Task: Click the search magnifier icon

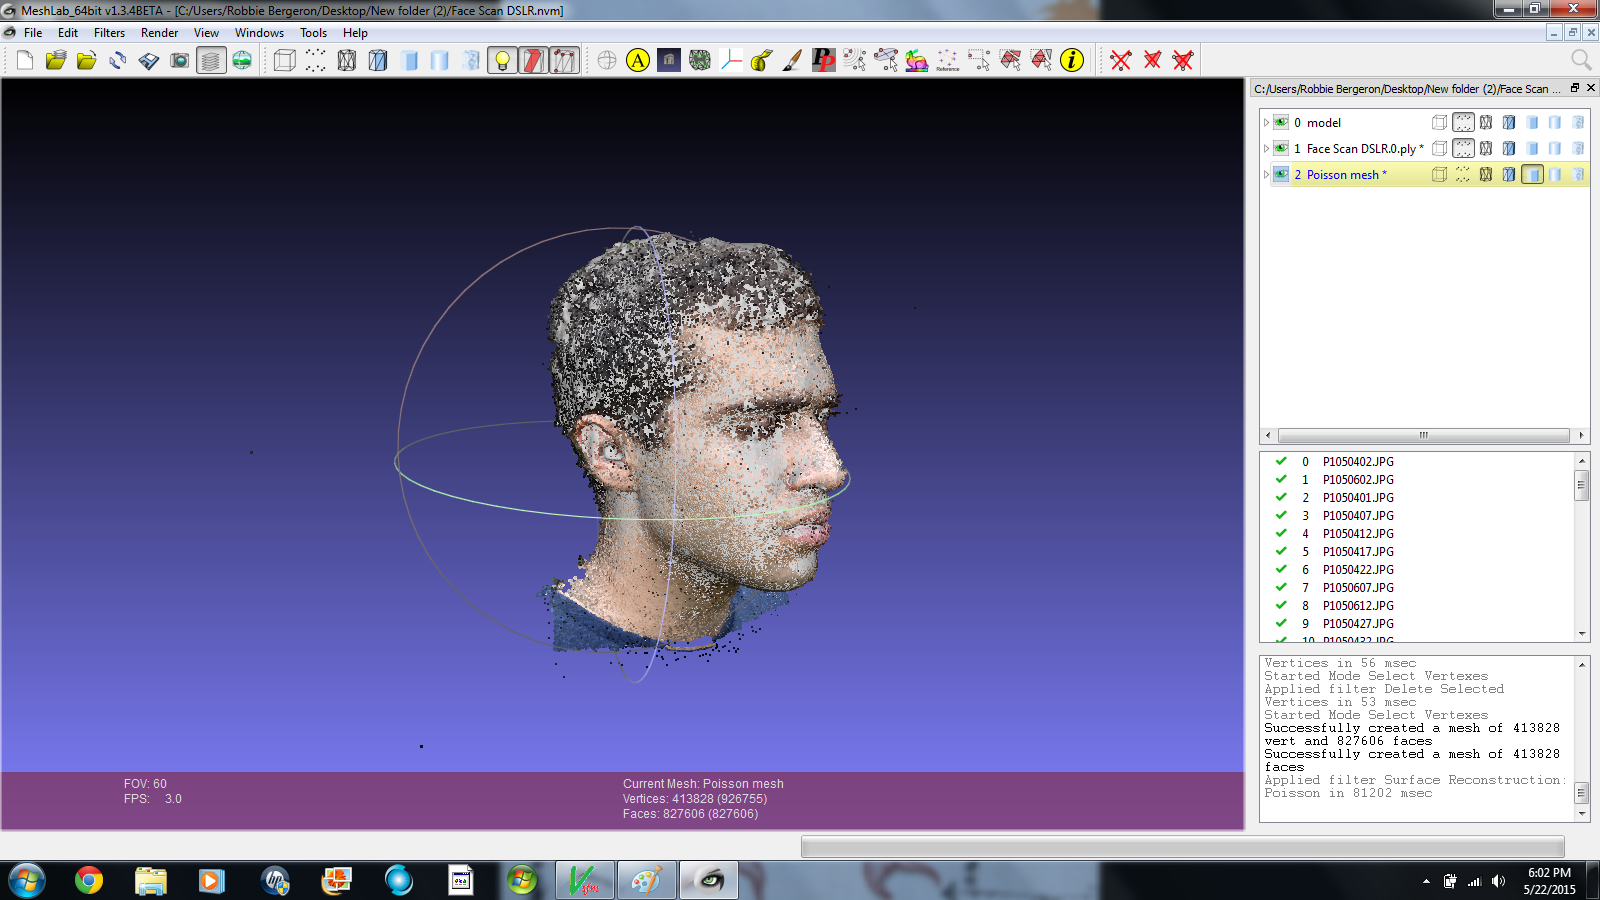Action: click(x=1581, y=60)
